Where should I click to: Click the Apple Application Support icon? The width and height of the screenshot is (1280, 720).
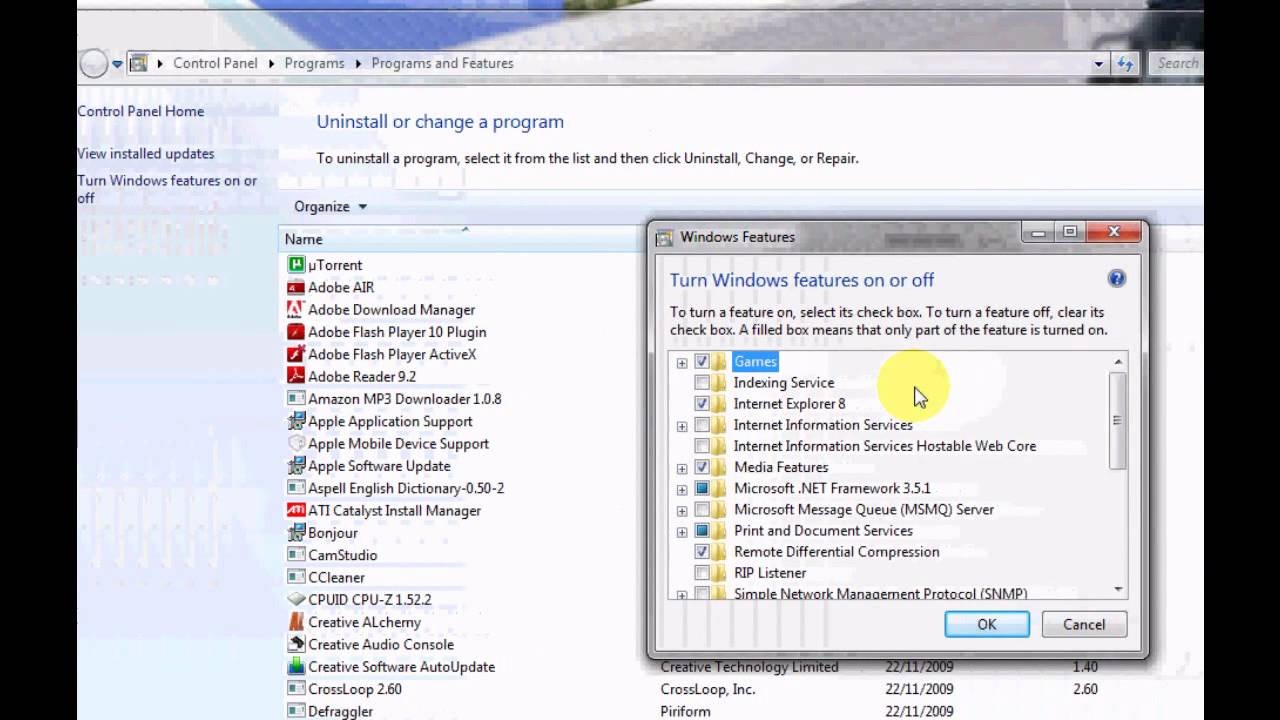296,421
